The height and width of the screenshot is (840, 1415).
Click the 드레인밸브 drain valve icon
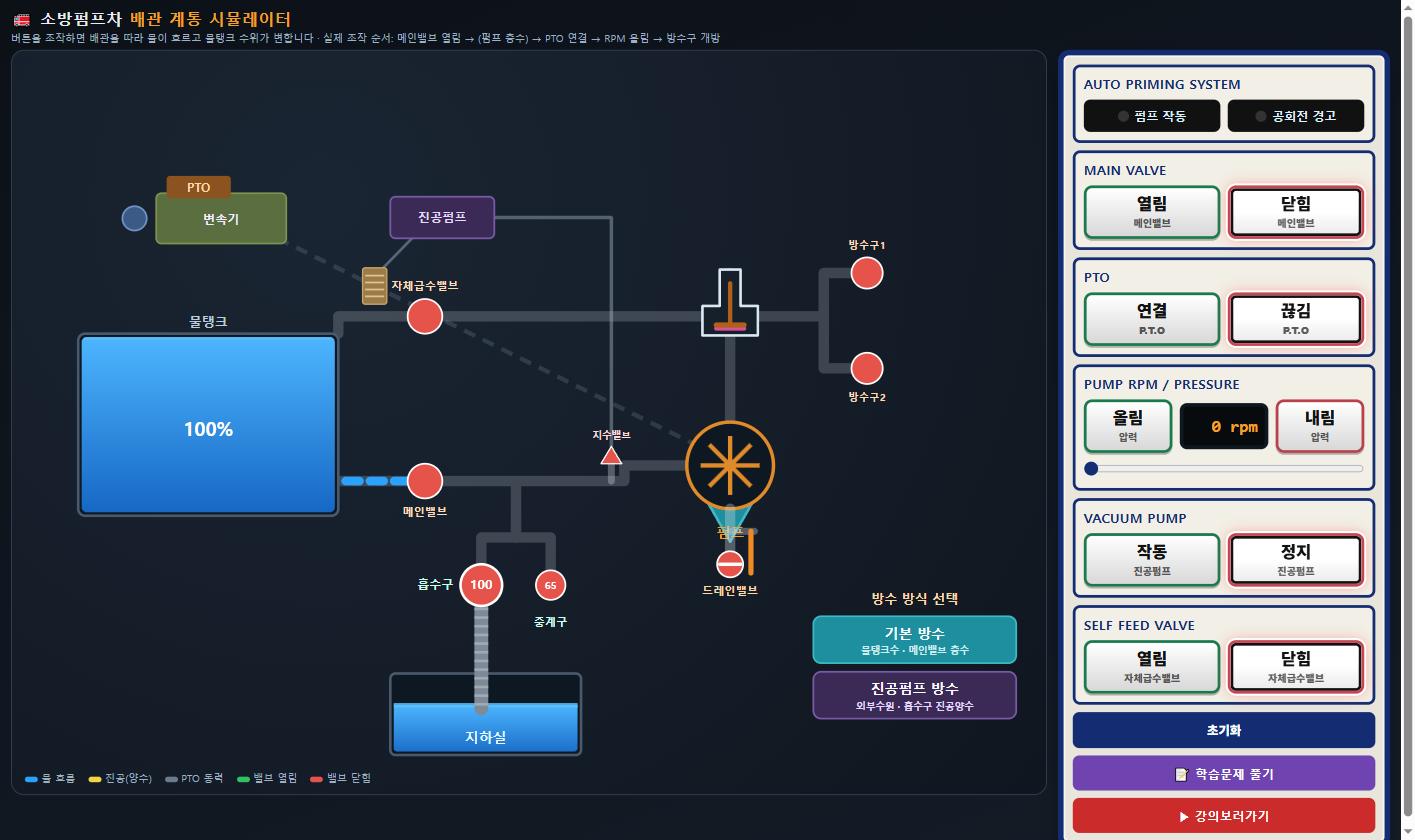[730, 564]
